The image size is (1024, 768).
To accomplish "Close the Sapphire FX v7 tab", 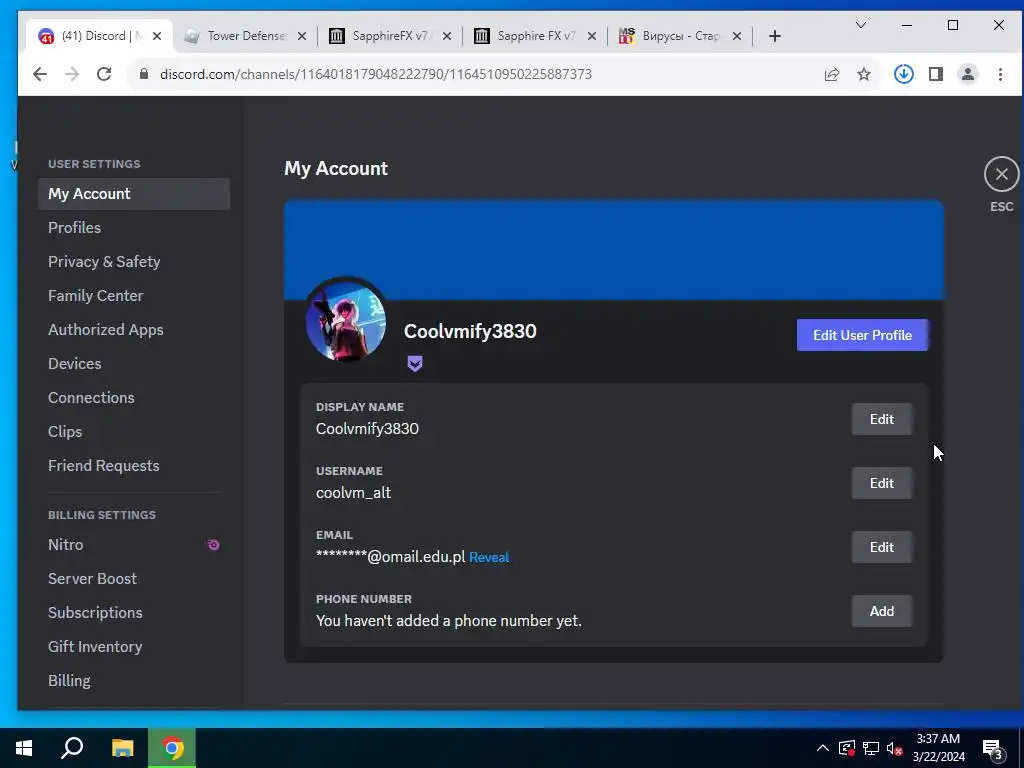I will point(592,36).
